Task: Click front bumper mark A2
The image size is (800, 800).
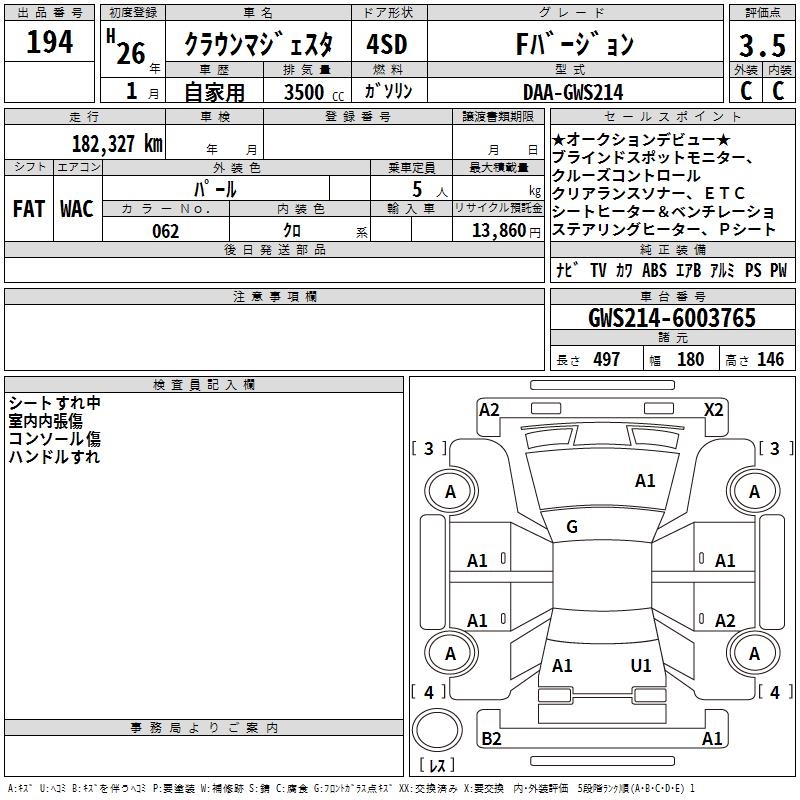Action: (489, 410)
